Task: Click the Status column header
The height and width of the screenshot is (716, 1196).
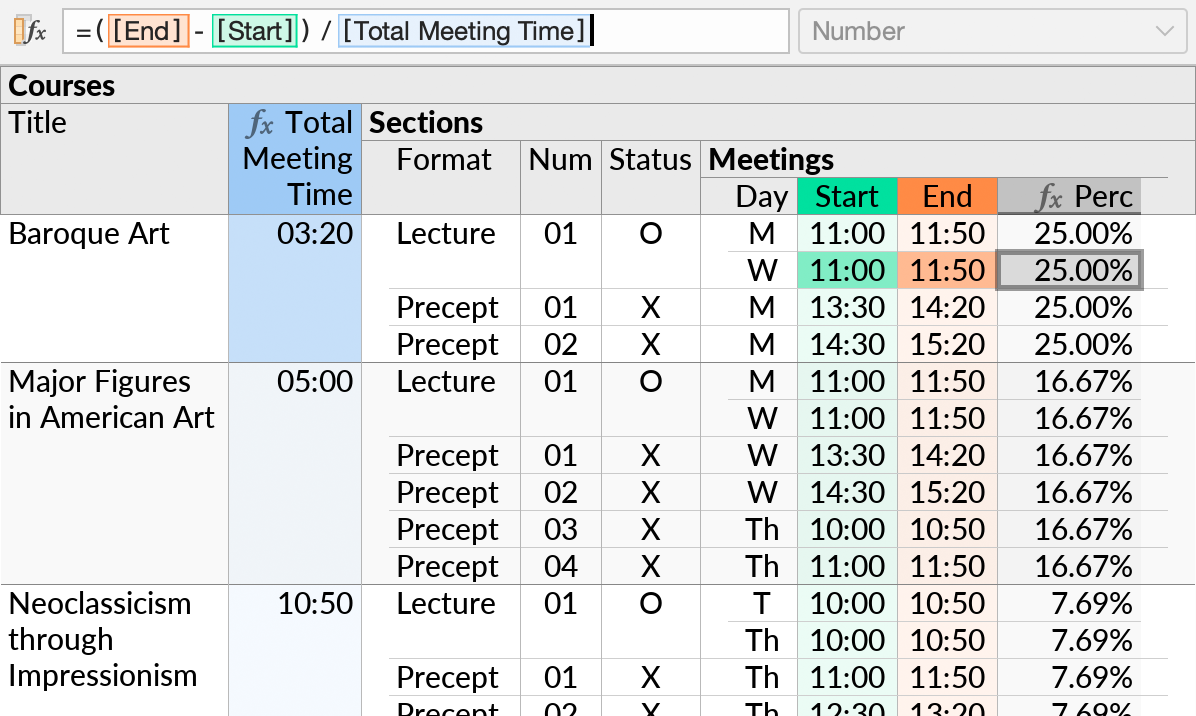Action: 650,160
